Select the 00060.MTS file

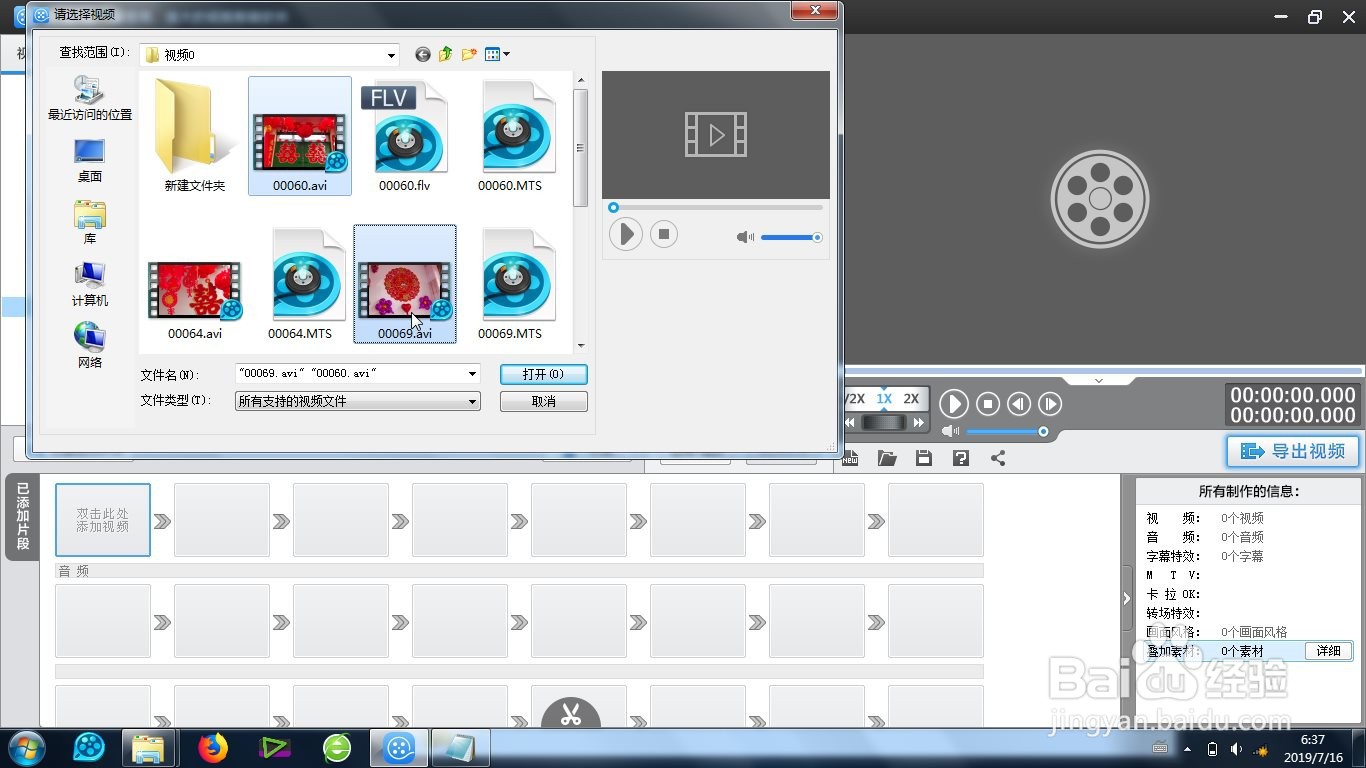point(510,136)
